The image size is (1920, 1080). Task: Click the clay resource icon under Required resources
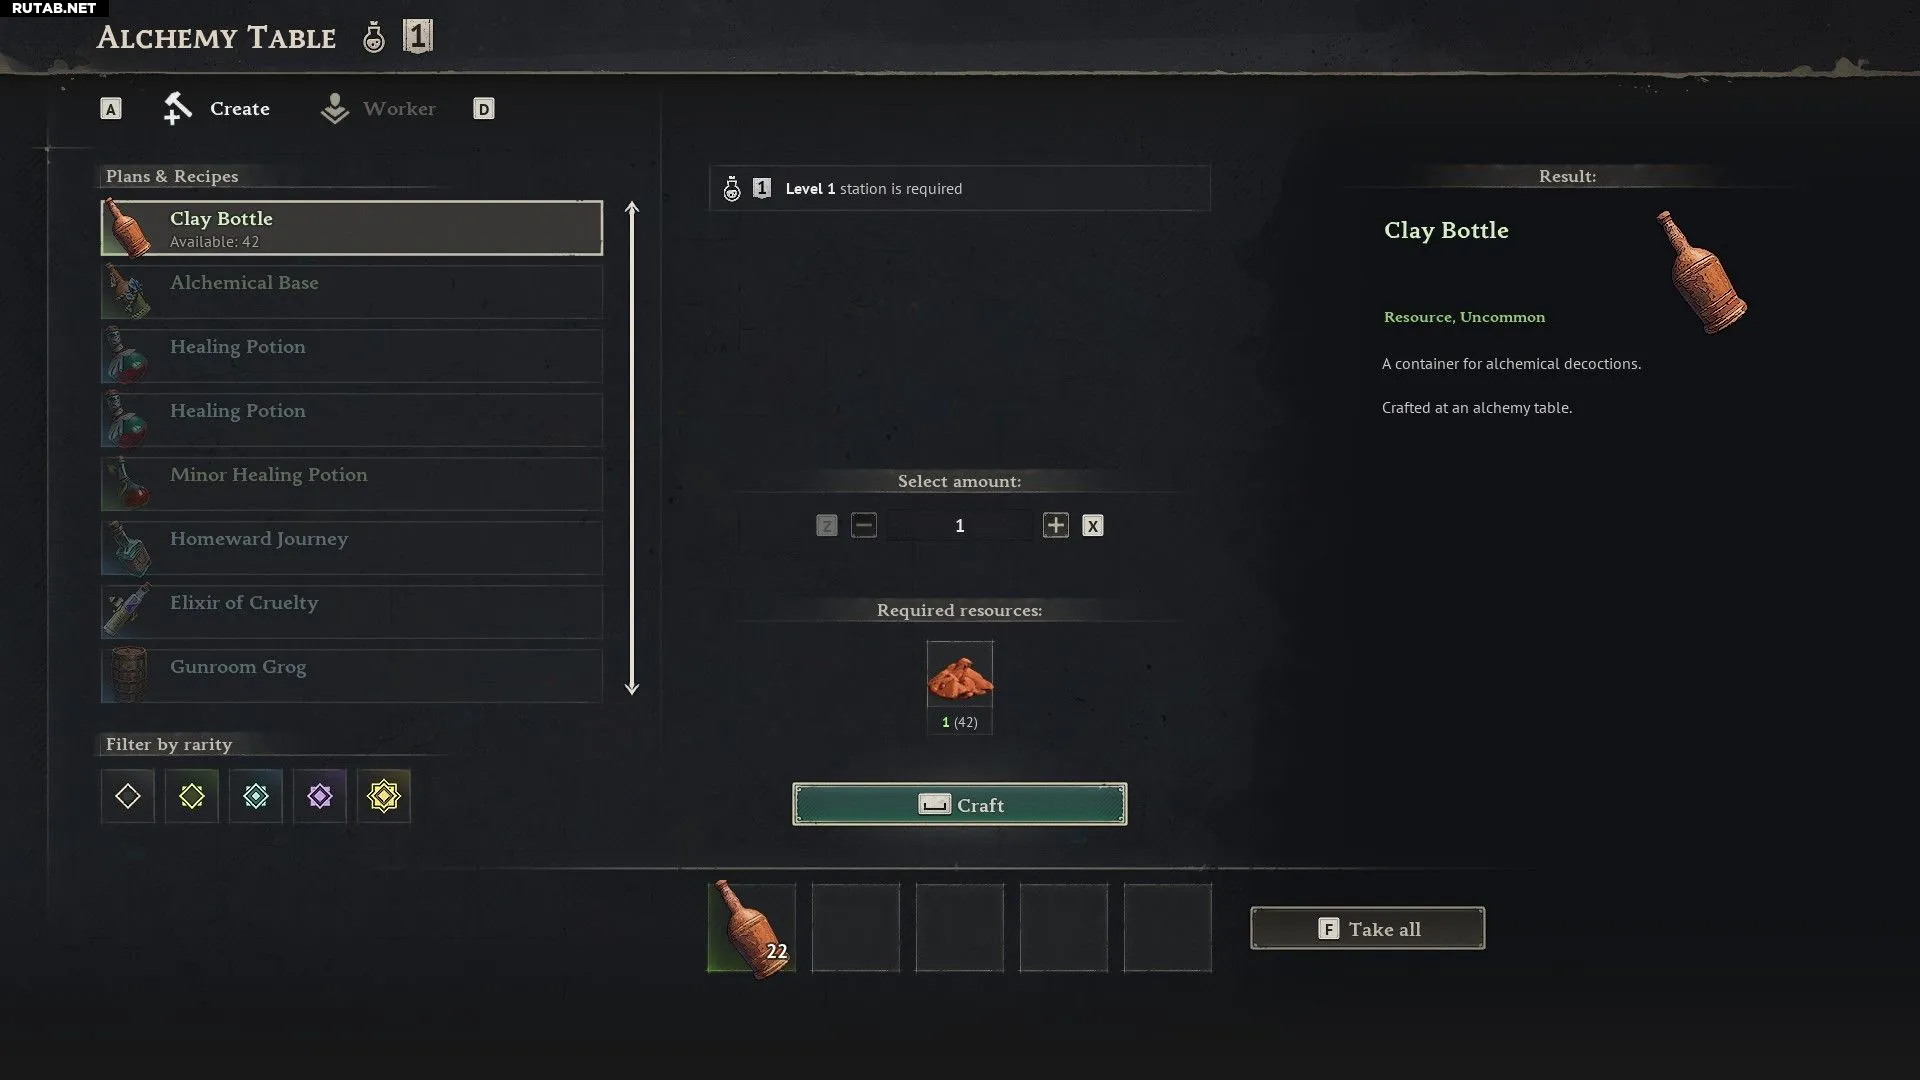point(960,677)
